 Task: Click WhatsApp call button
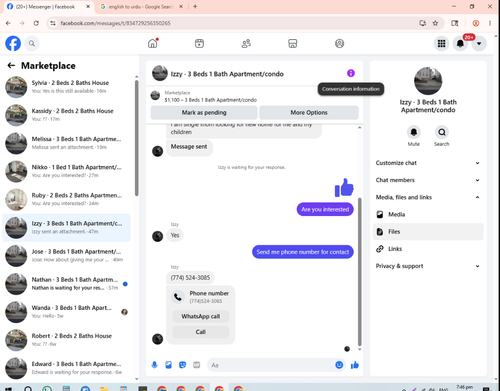pos(201,316)
